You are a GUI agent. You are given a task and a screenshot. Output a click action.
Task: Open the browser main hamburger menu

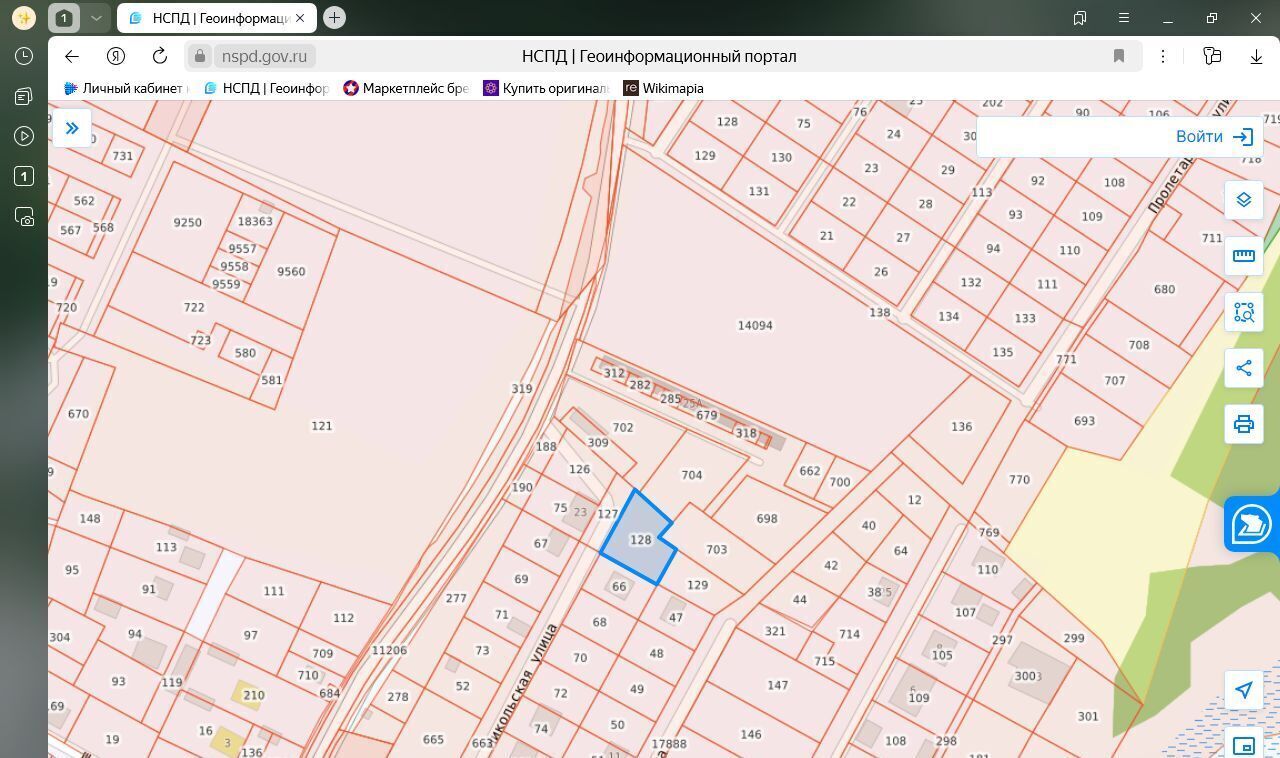[1124, 18]
